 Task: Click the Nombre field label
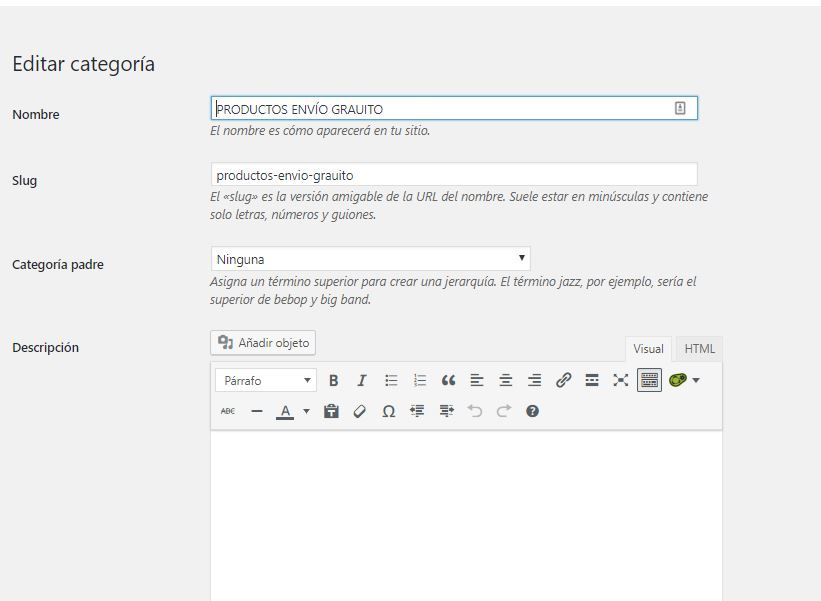(x=36, y=115)
